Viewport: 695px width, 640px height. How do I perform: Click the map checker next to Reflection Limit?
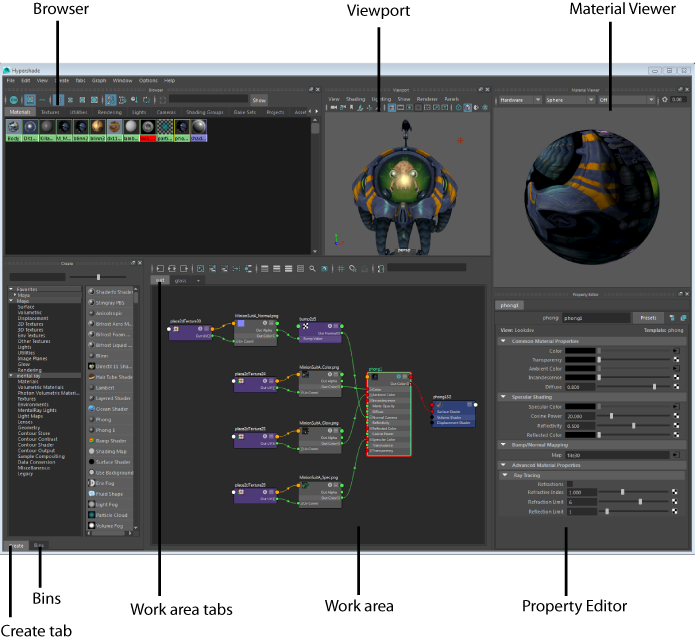coord(675,511)
